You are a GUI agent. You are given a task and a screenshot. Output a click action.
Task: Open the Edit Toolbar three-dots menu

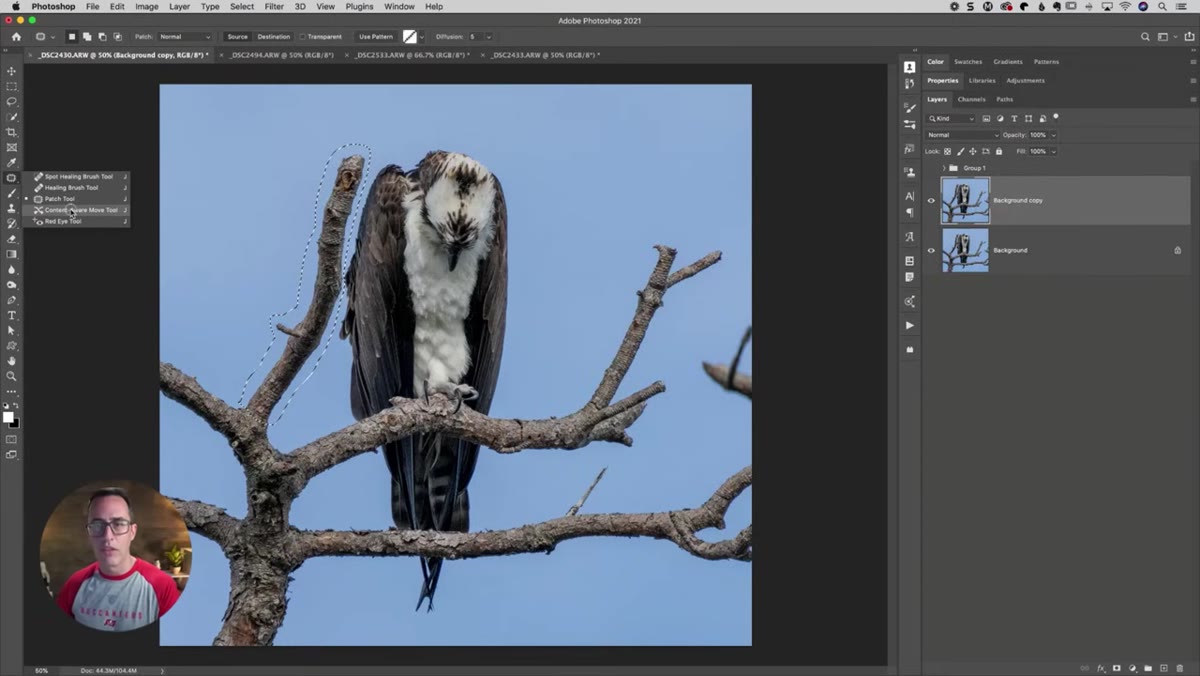[x=12, y=391]
